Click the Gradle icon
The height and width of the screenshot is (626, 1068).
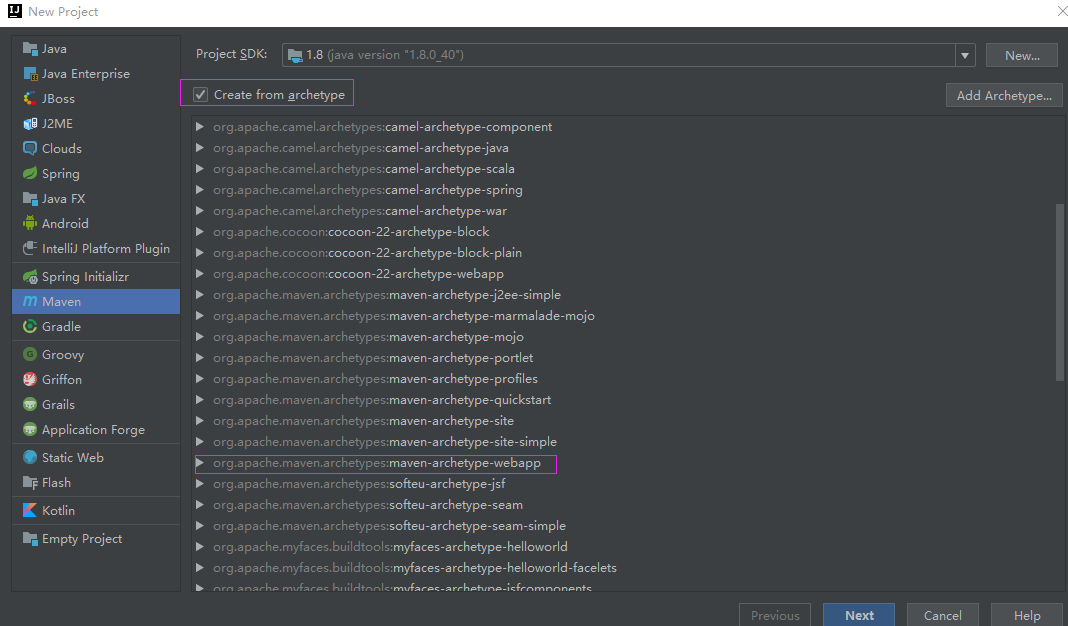(30, 326)
